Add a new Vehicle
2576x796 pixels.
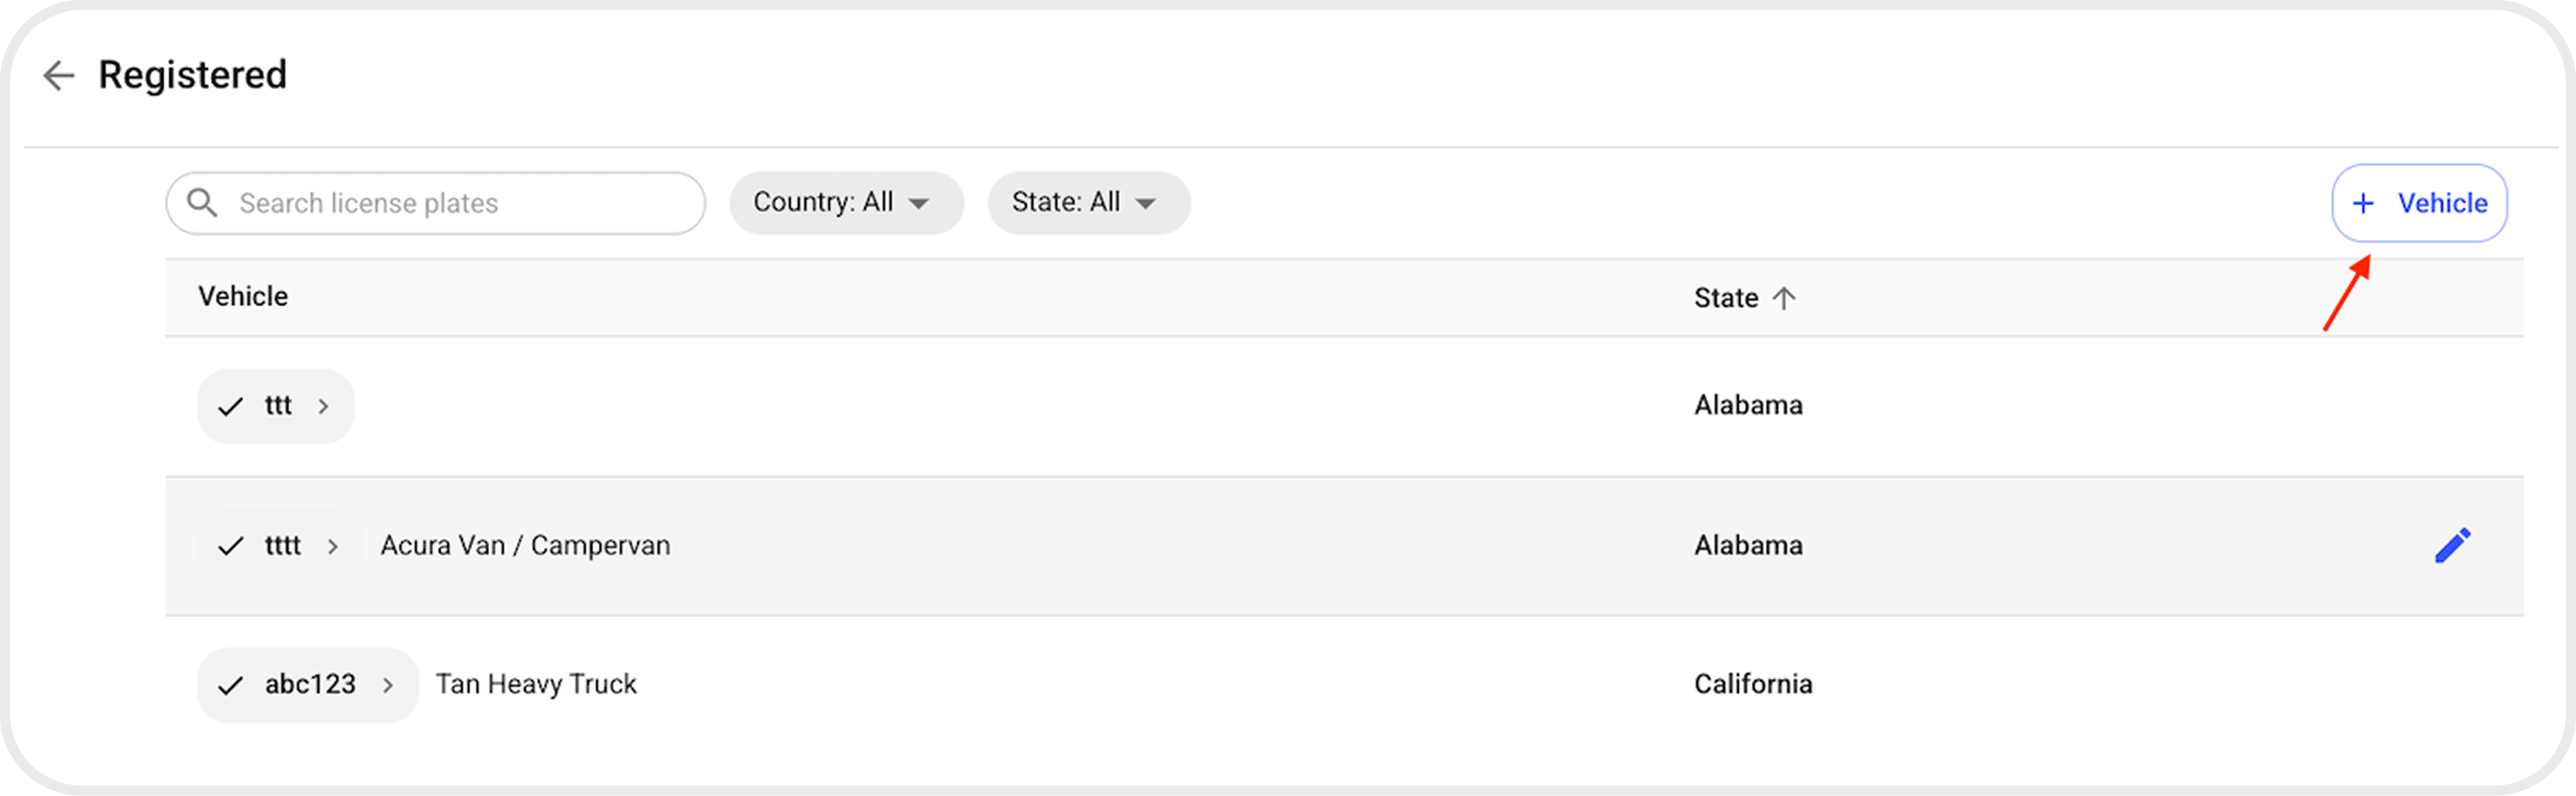coord(2419,203)
